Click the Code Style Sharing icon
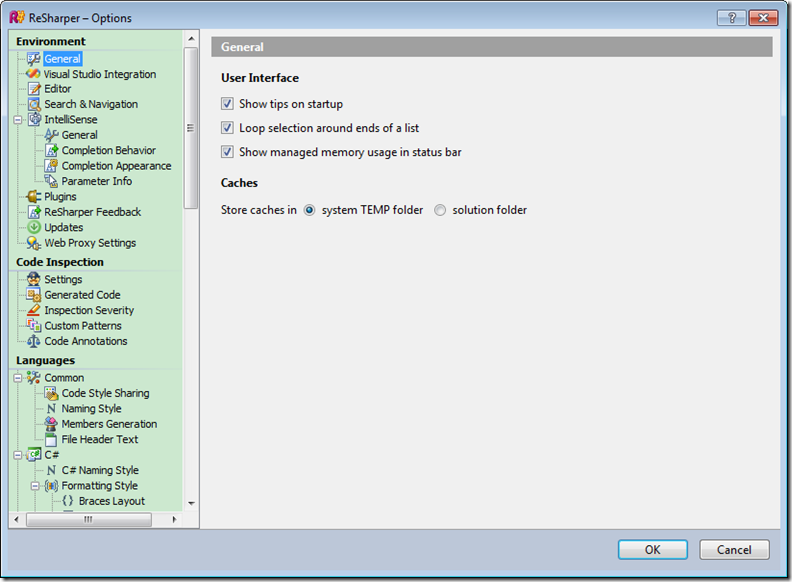Image resolution: width=792 pixels, height=582 pixels. [x=51, y=393]
